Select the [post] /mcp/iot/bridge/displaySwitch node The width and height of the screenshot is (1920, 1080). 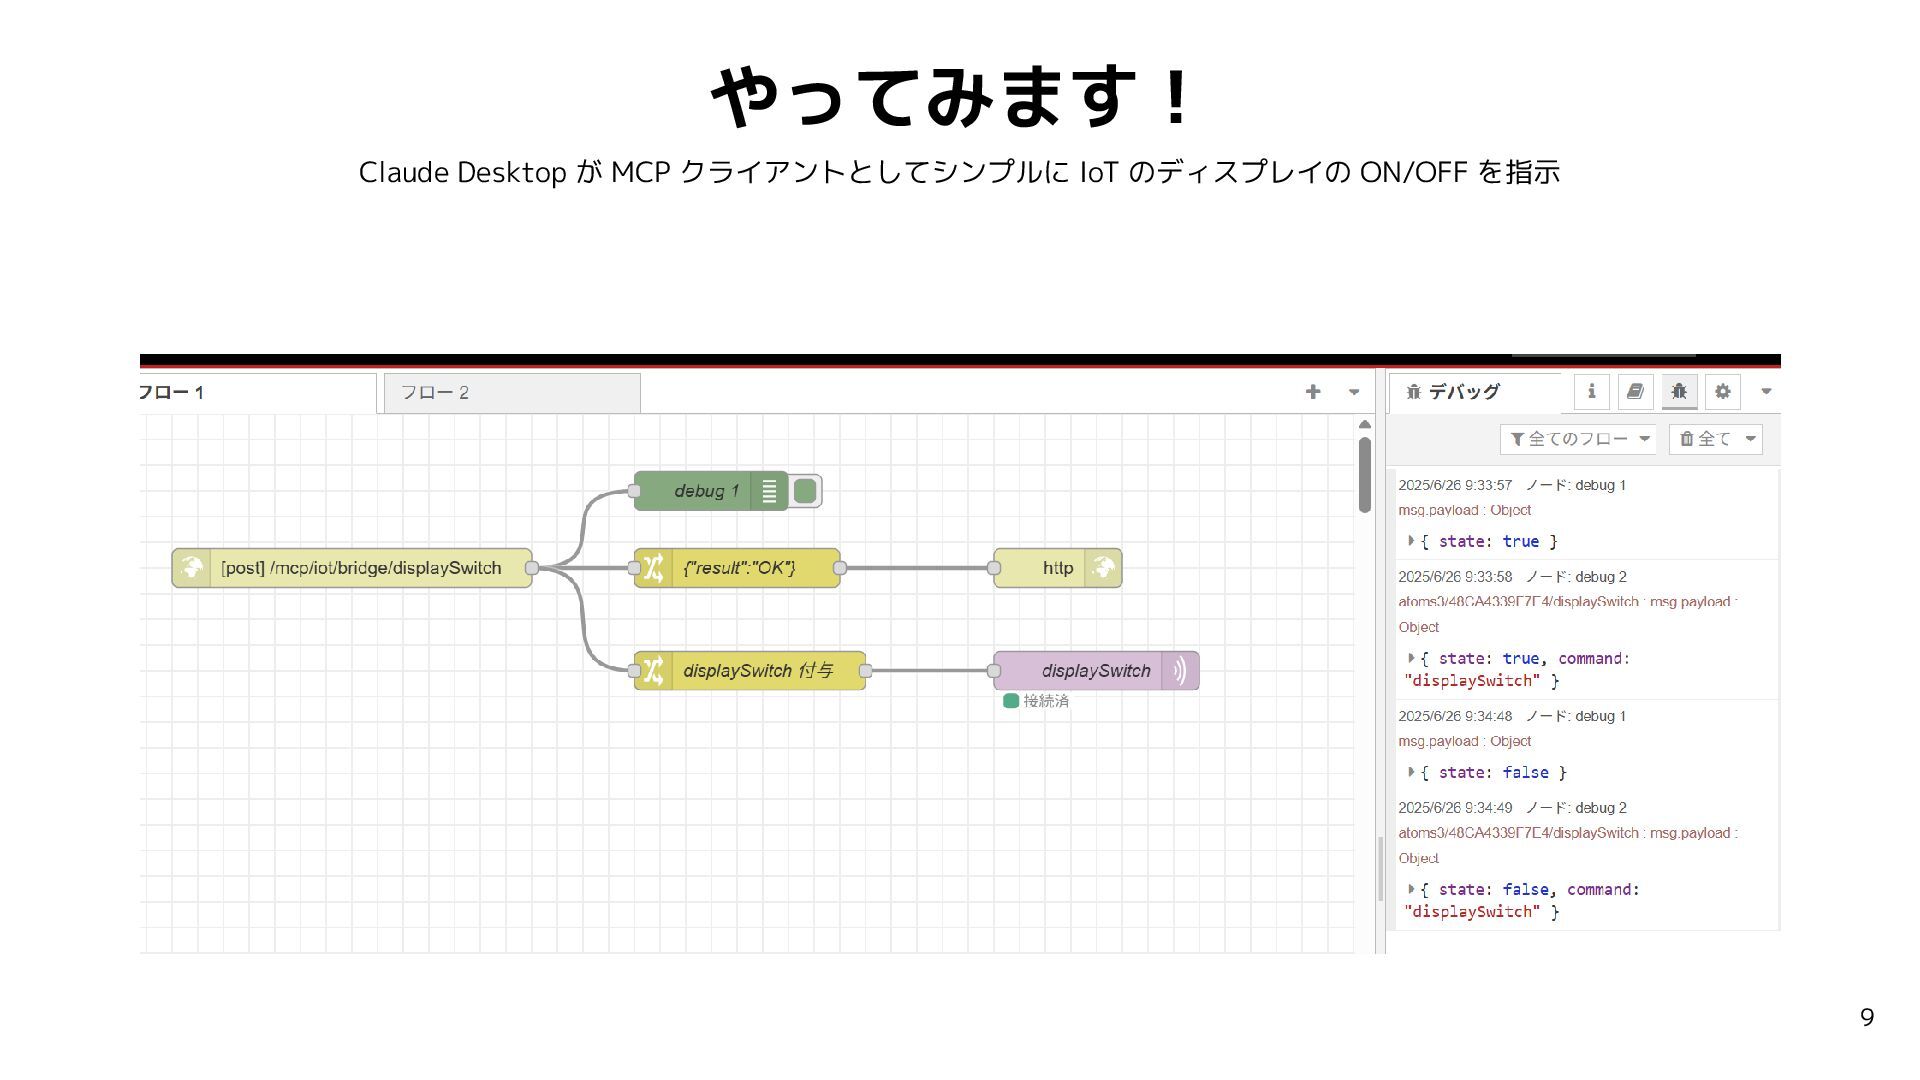point(352,568)
